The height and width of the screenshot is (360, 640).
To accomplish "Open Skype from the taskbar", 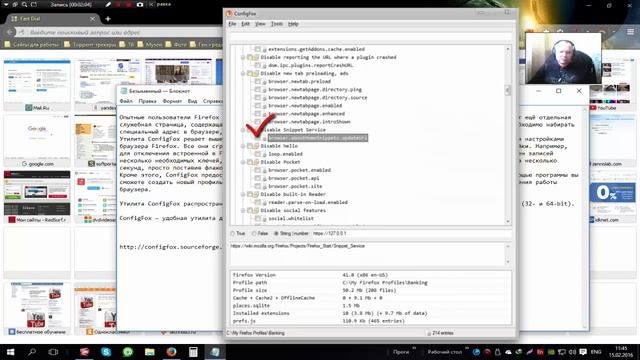I will 106,352.
